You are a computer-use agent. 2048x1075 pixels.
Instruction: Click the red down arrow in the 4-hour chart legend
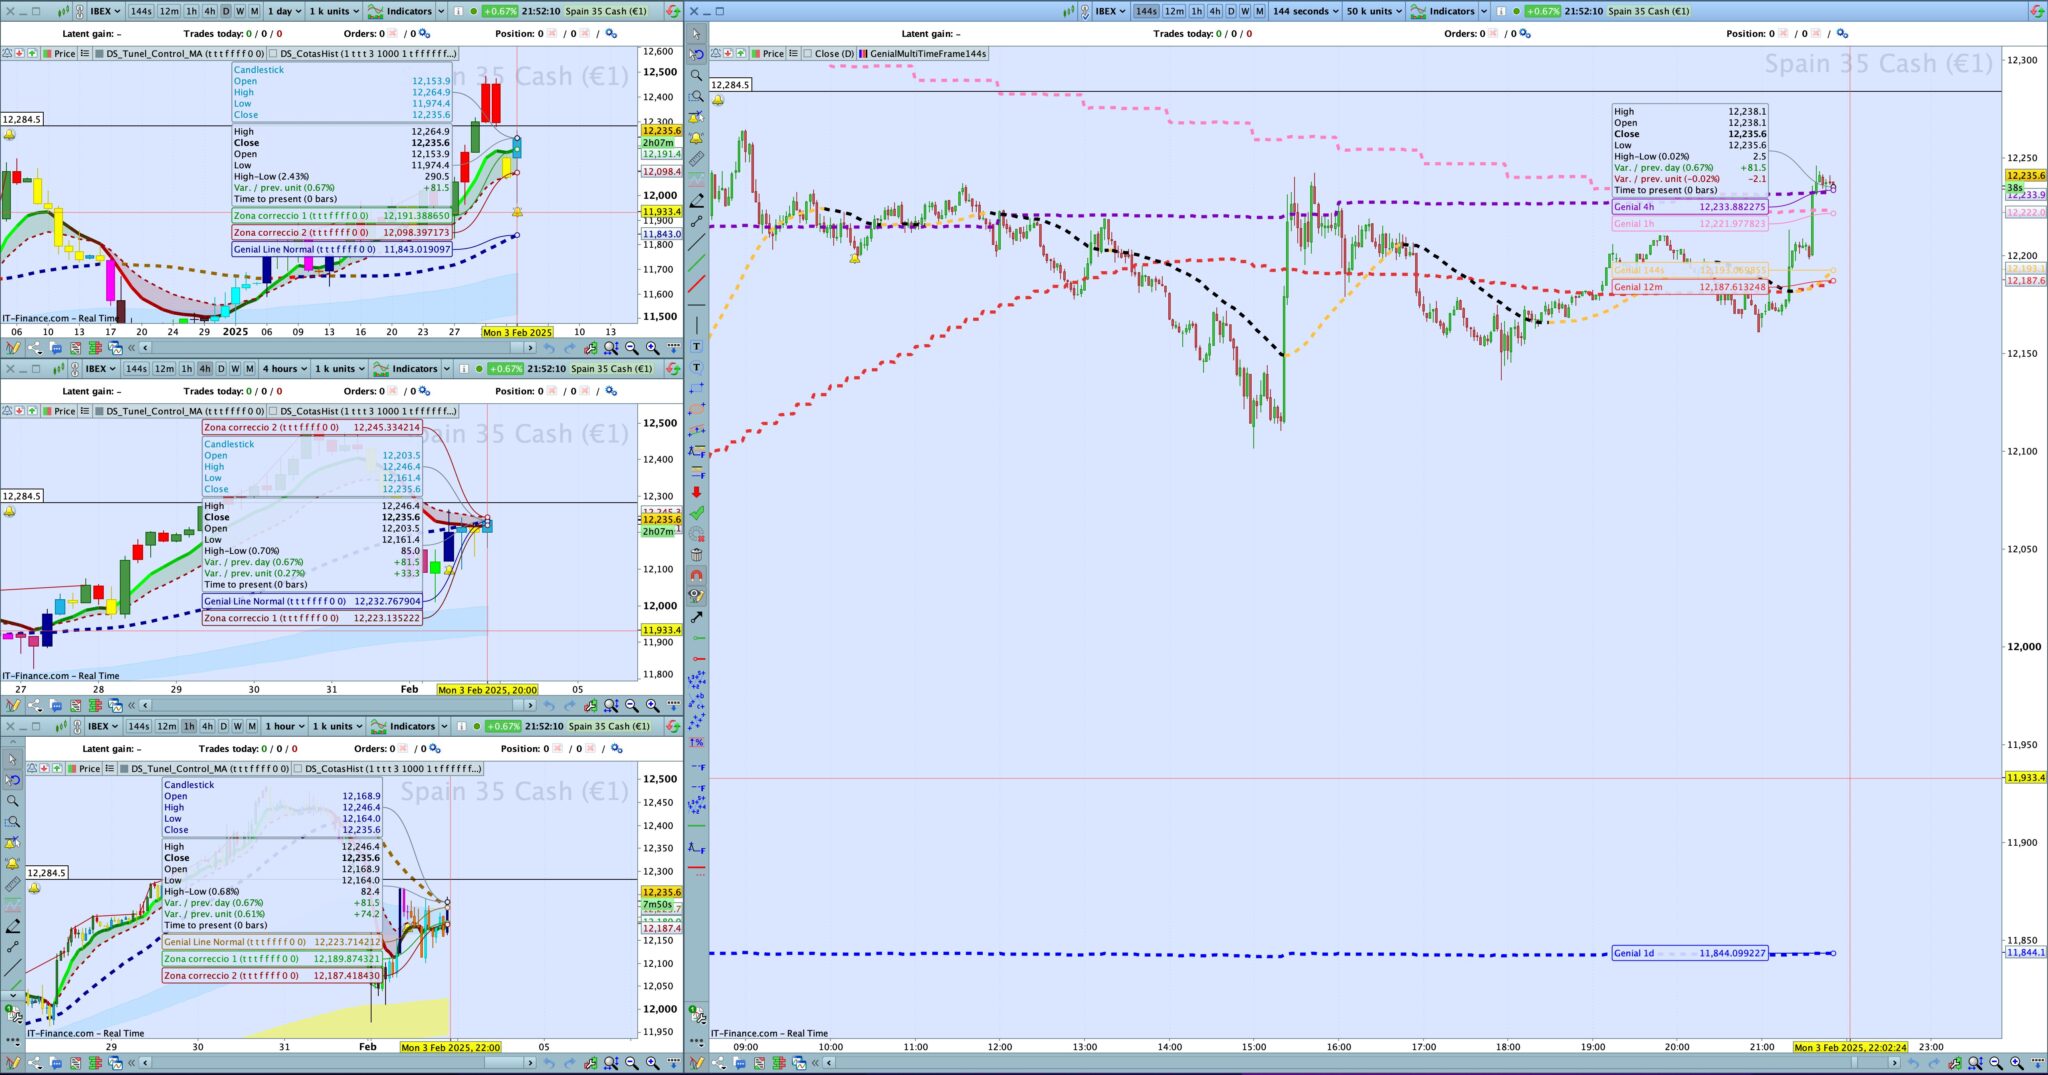21,411
